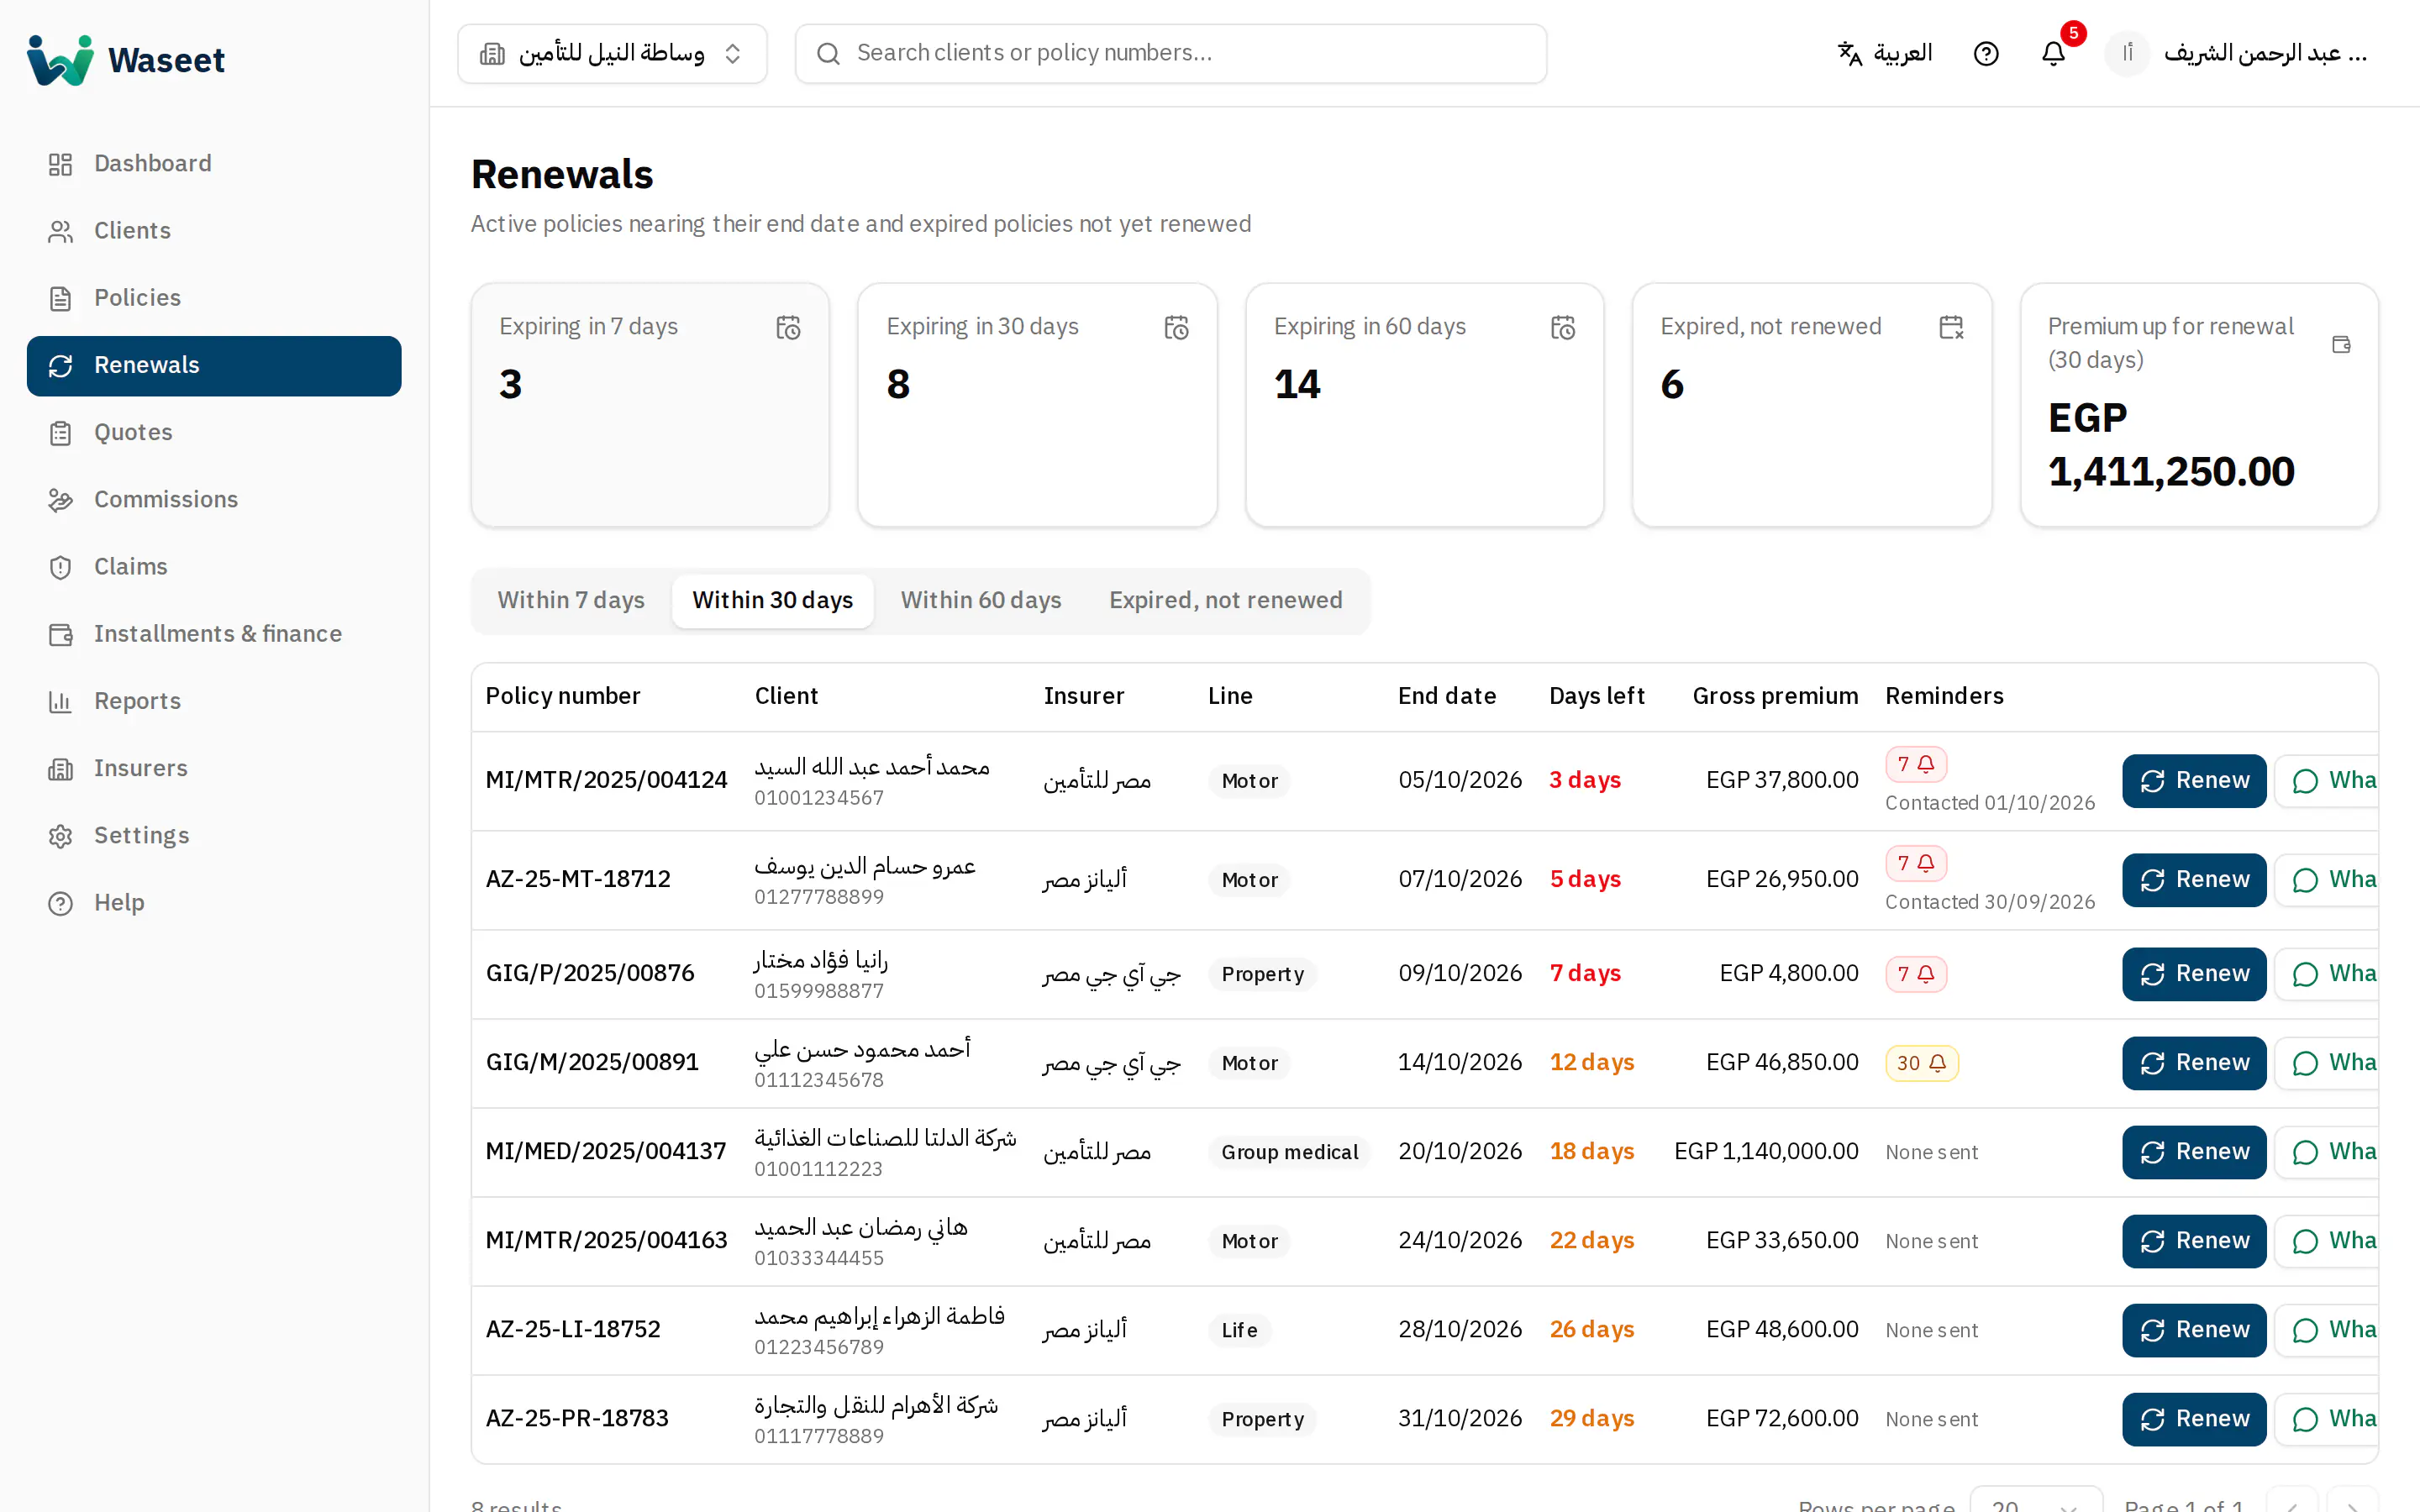This screenshot has height=1512, width=2420.
Task: Click phone number 01277788899
Action: 819,897
